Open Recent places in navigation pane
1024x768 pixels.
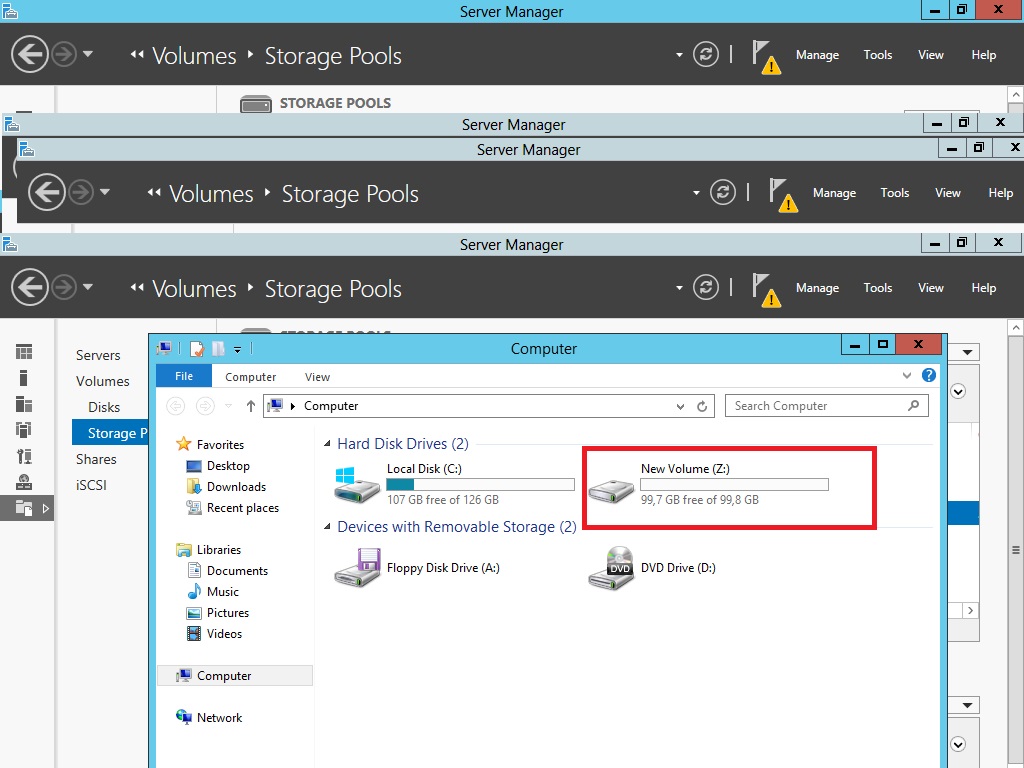pyautogui.click(x=242, y=507)
